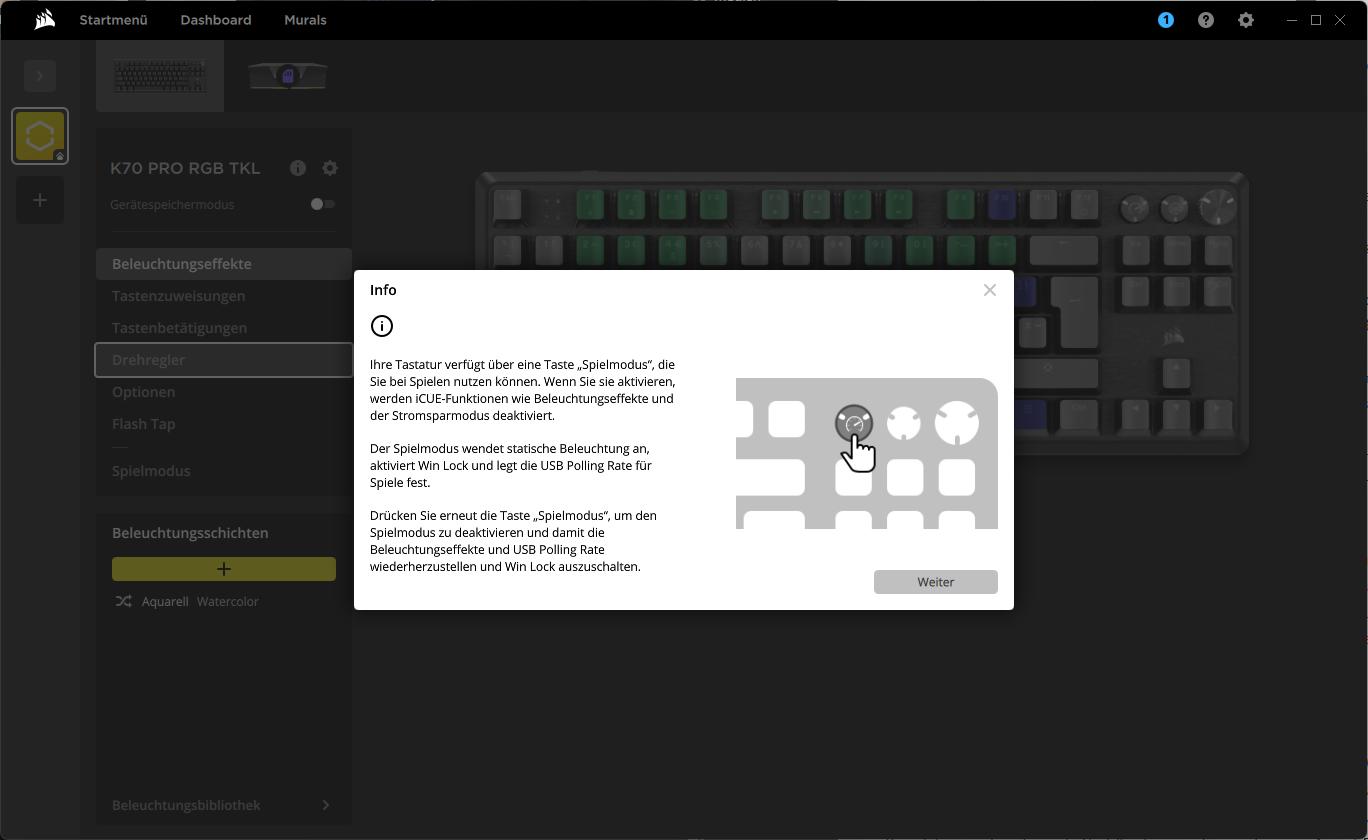Select the K70 keyboard device thumbnail

pos(160,76)
